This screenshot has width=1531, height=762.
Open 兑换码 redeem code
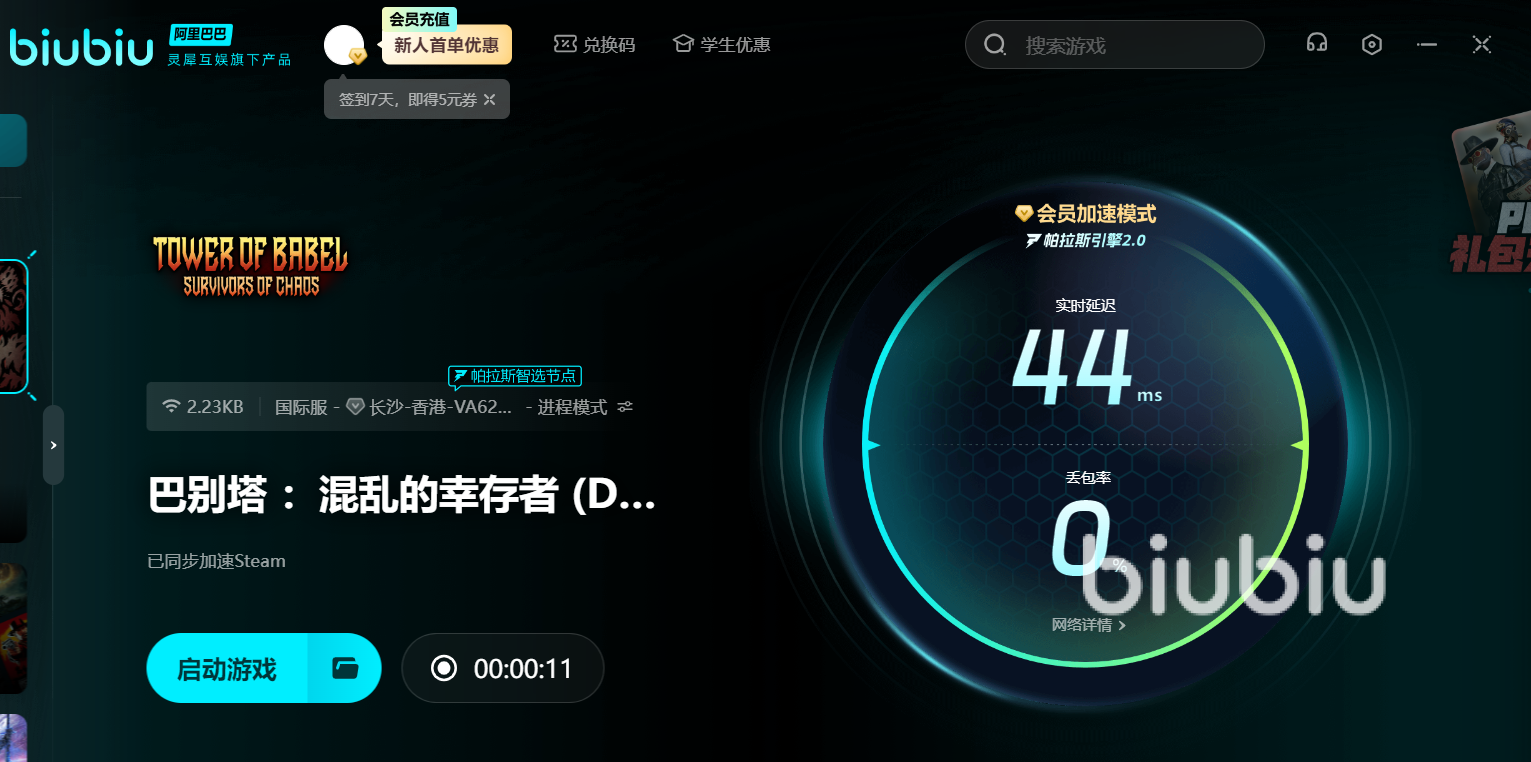click(x=595, y=45)
